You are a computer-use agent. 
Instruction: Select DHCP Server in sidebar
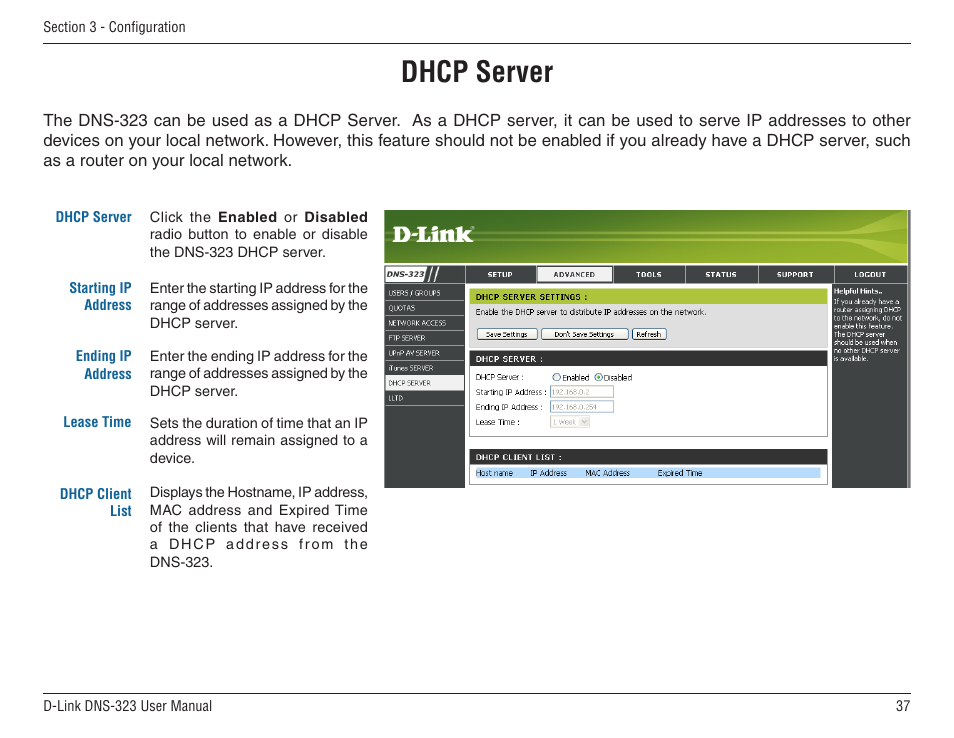click(x=425, y=383)
